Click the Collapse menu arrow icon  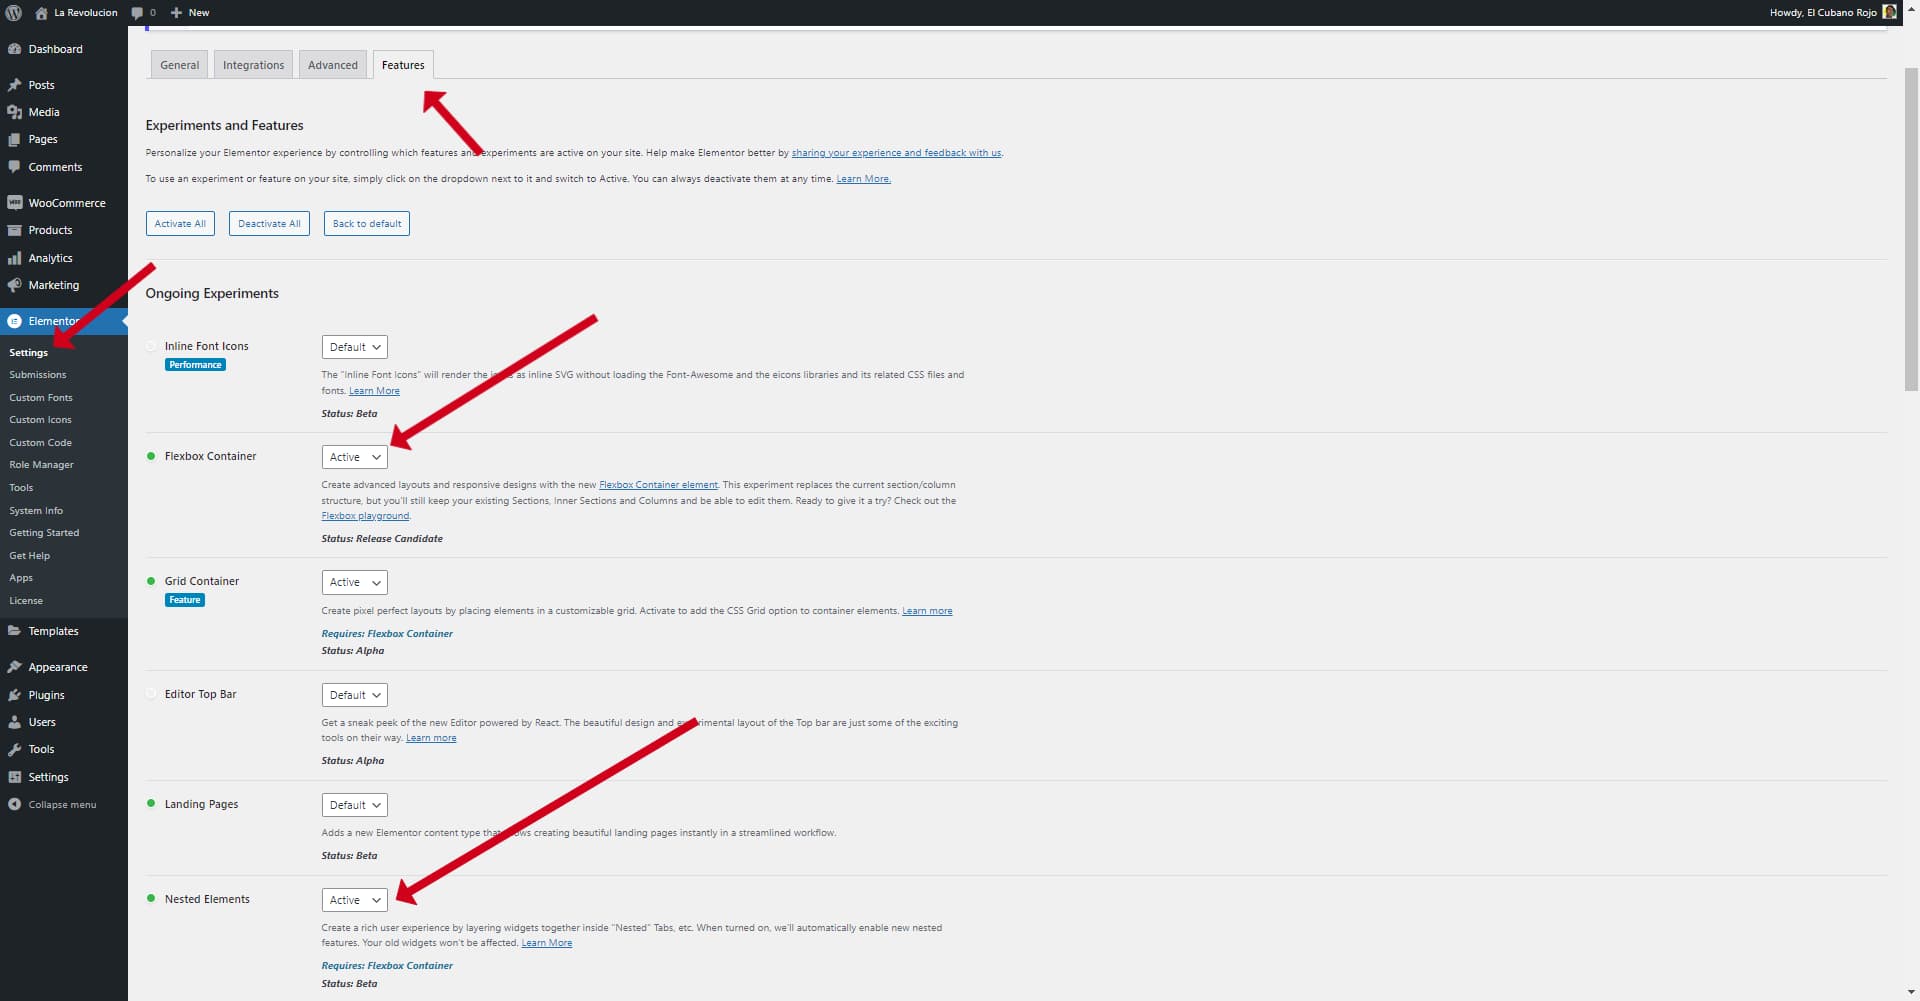pyautogui.click(x=14, y=804)
